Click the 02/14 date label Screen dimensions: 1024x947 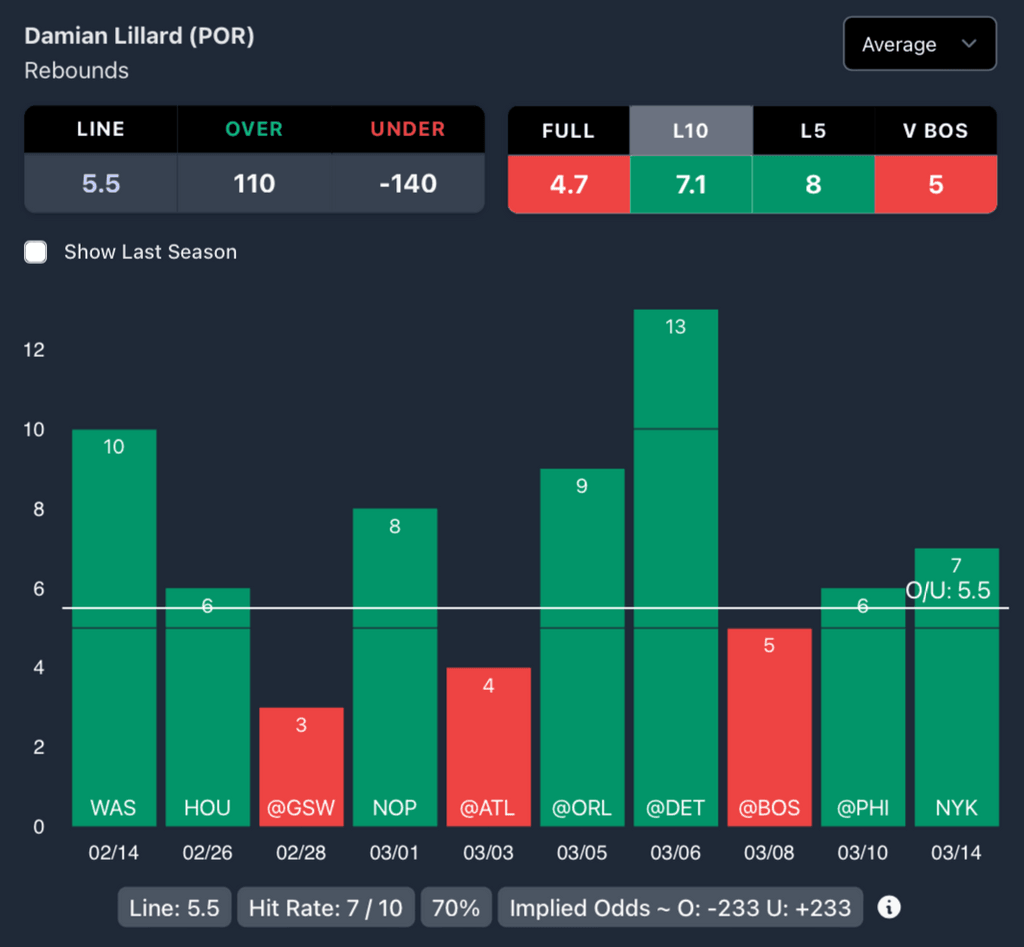[x=114, y=852]
